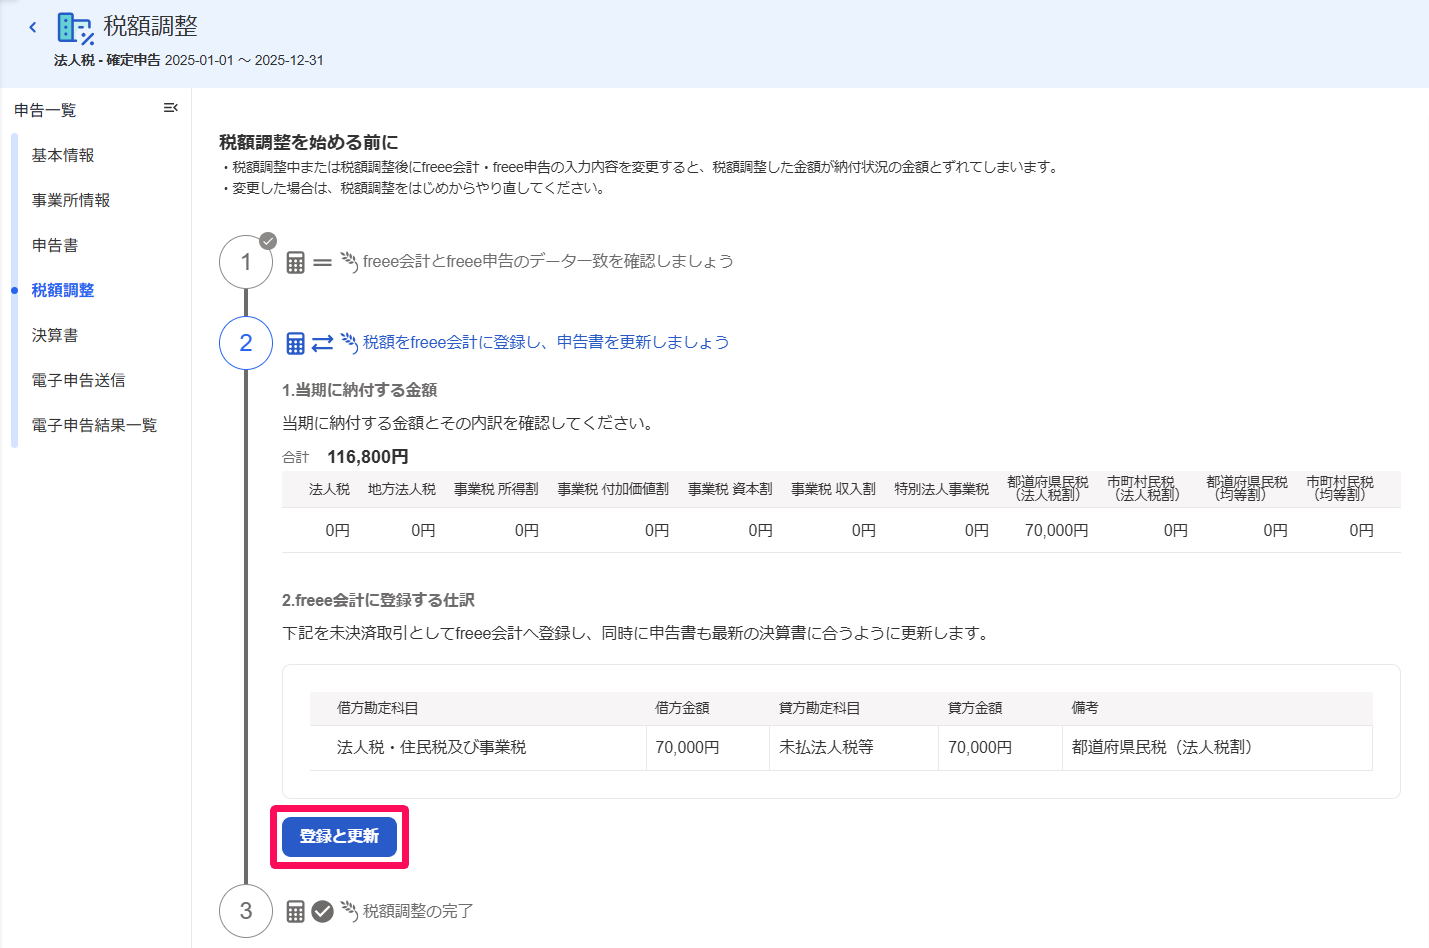
Task: Click the debit account cell 法人税・住民税及び事業税
Action: tap(478, 748)
